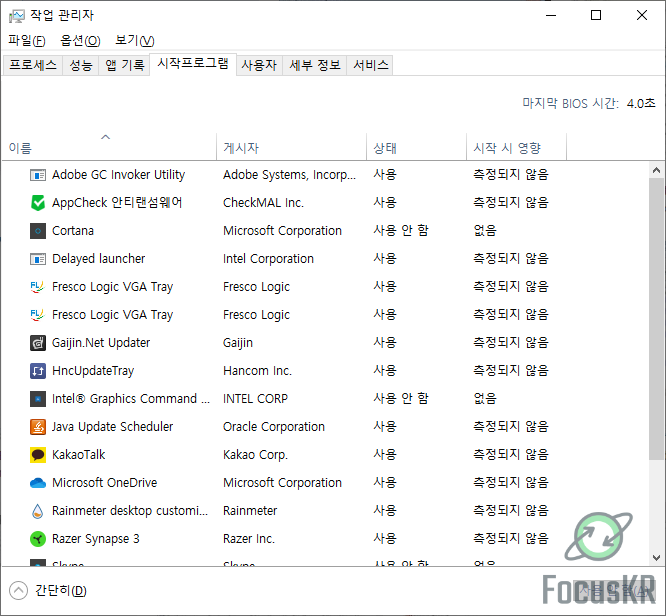Select the KakaoTalk entry name

(79, 455)
